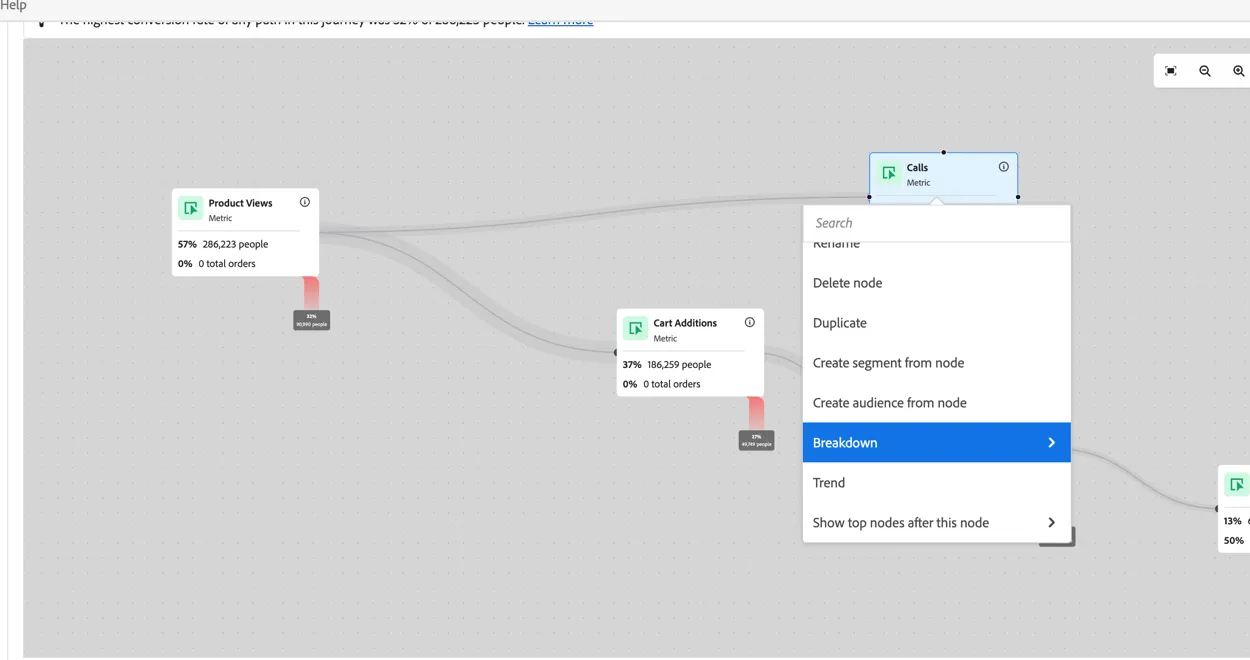The width and height of the screenshot is (1250, 660).
Task: Open the Calls node info icon
Action: tap(1003, 167)
